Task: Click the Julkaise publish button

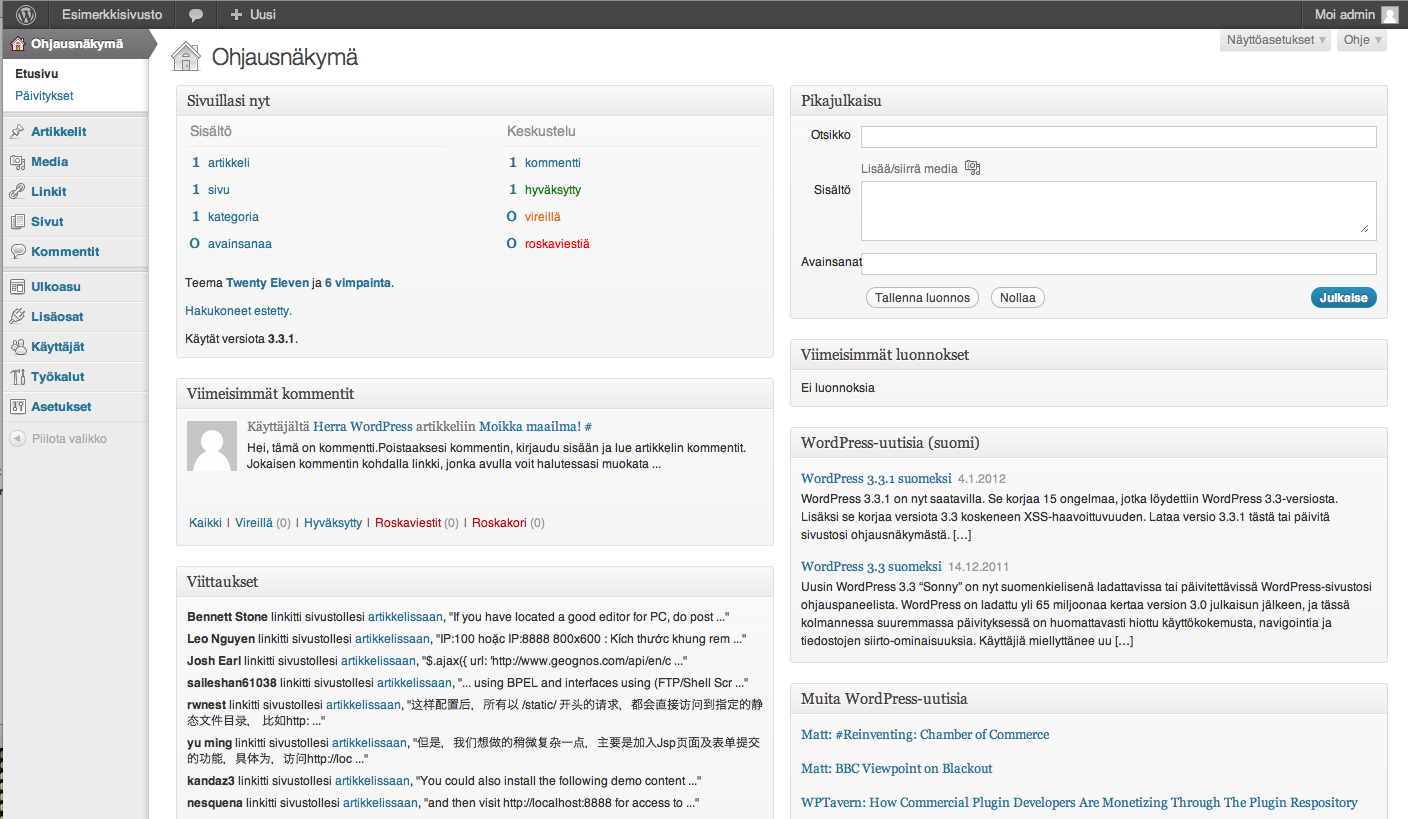Action: pyautogui.click(x=1343, y=297)
